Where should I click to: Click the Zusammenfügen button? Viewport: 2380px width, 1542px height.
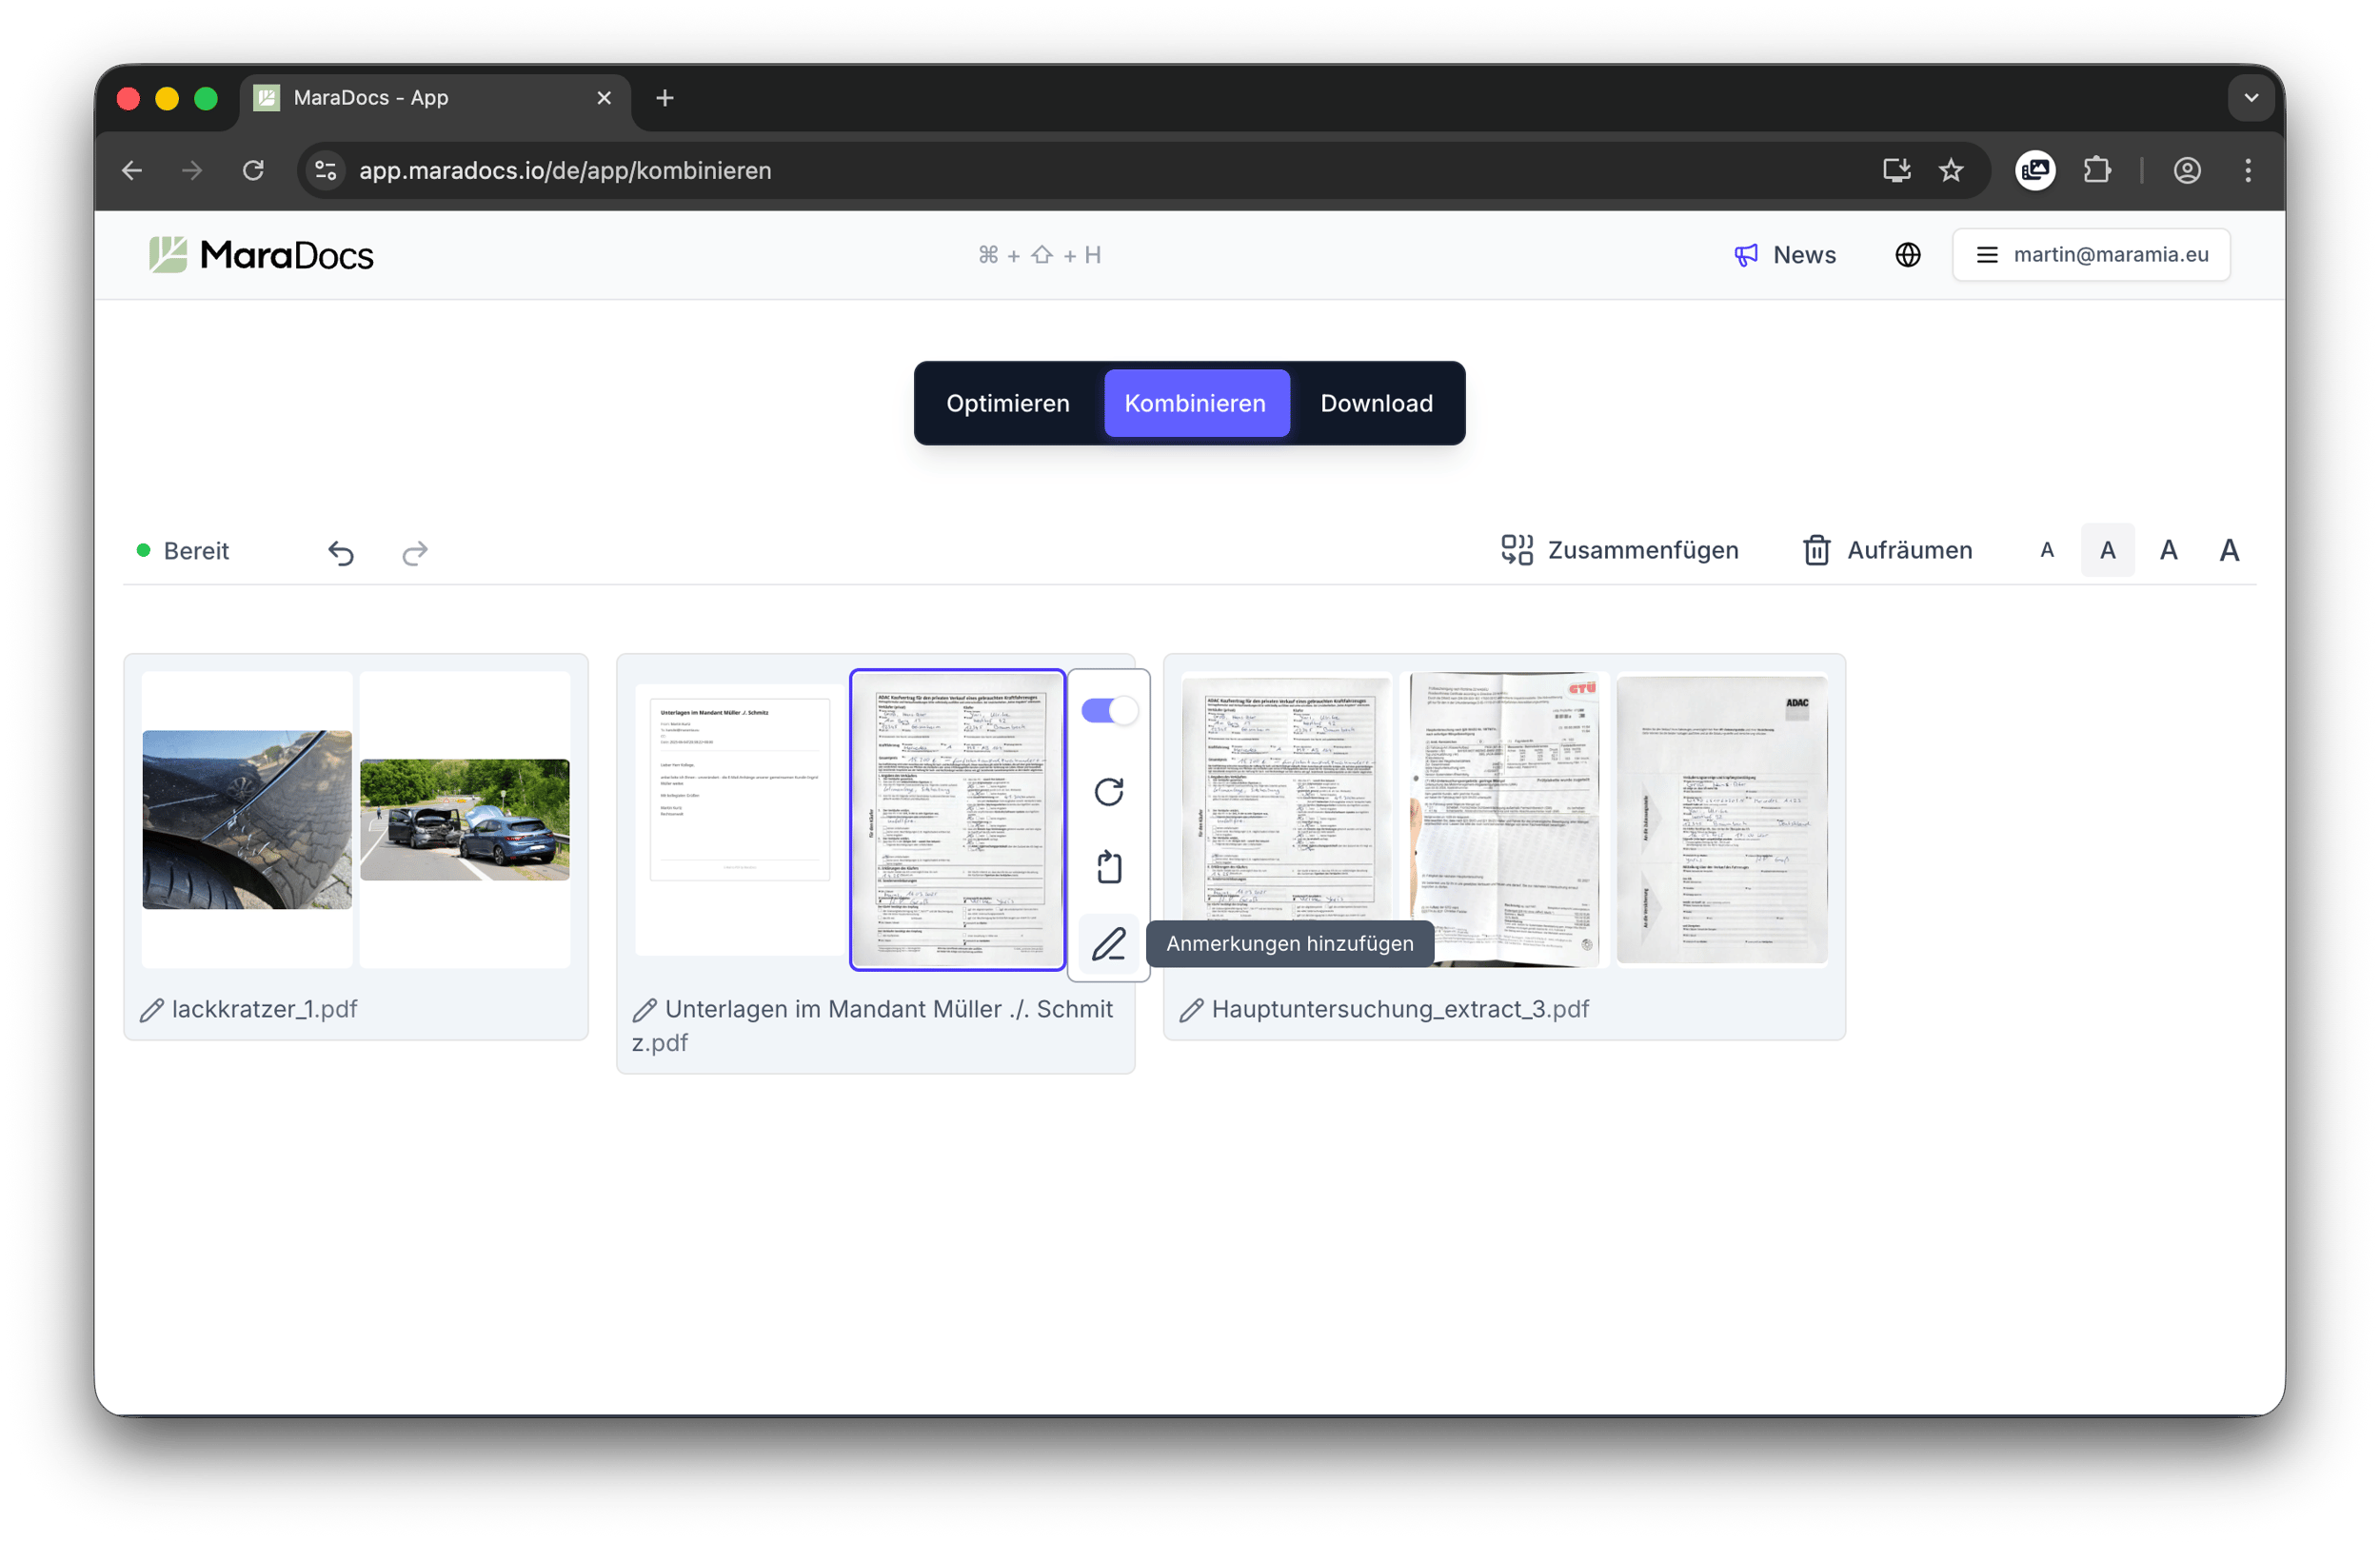pos(1618,550)
